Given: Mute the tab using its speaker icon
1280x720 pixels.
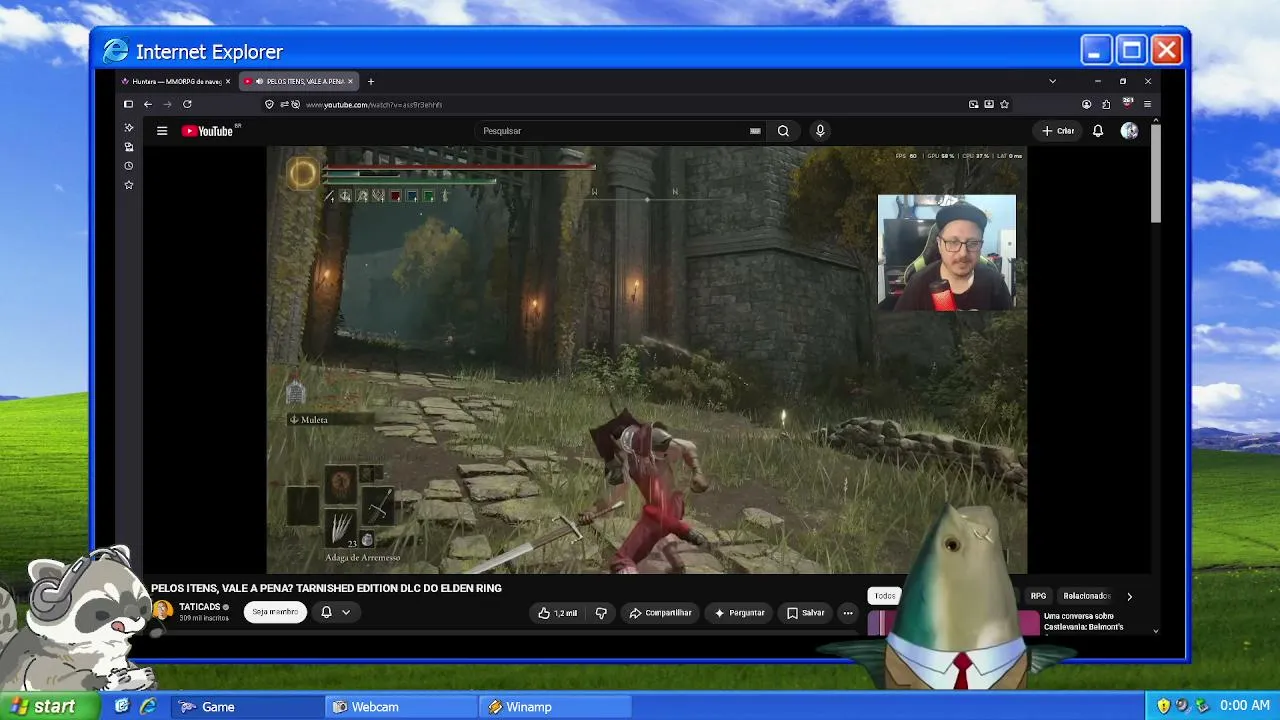Looking at the screenshot, I should (259, 81).
